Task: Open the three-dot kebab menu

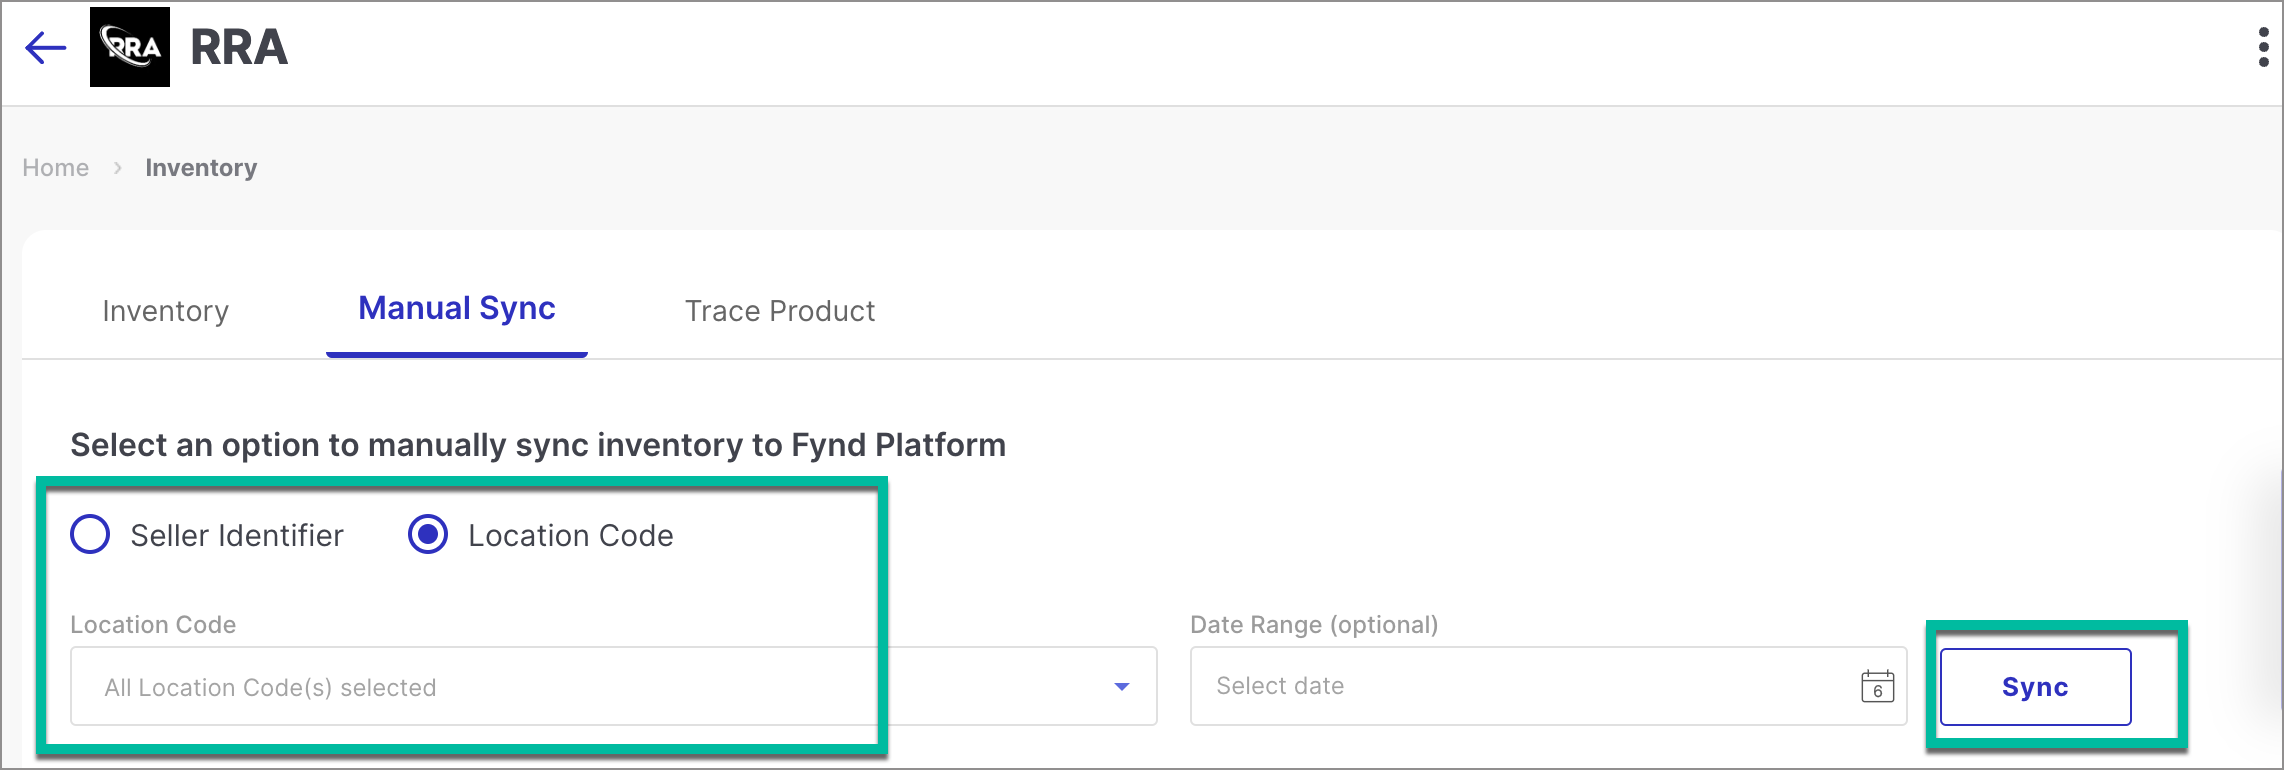Action: point(2264,47)
